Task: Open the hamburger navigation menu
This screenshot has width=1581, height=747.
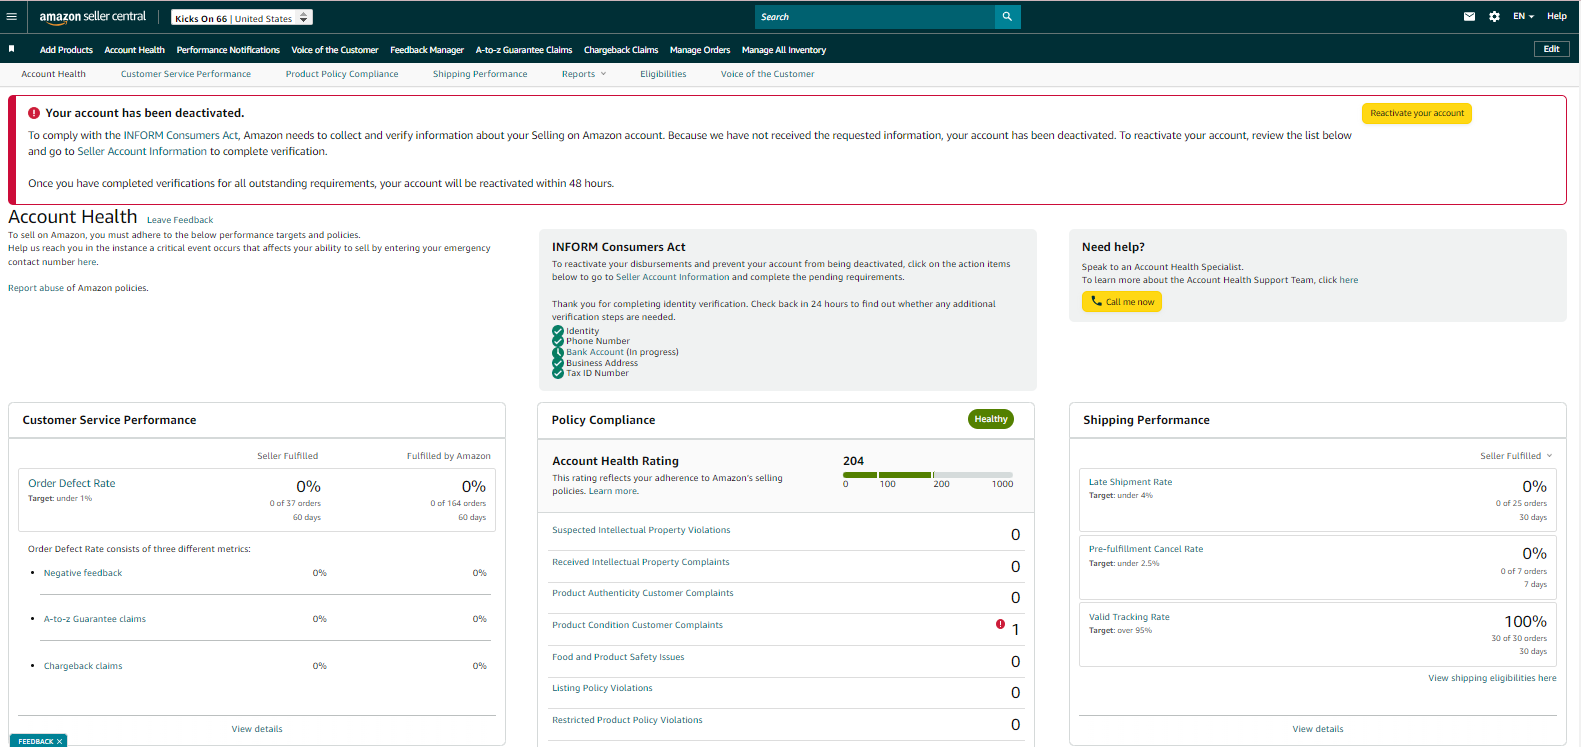Action: tap(12, 16)
